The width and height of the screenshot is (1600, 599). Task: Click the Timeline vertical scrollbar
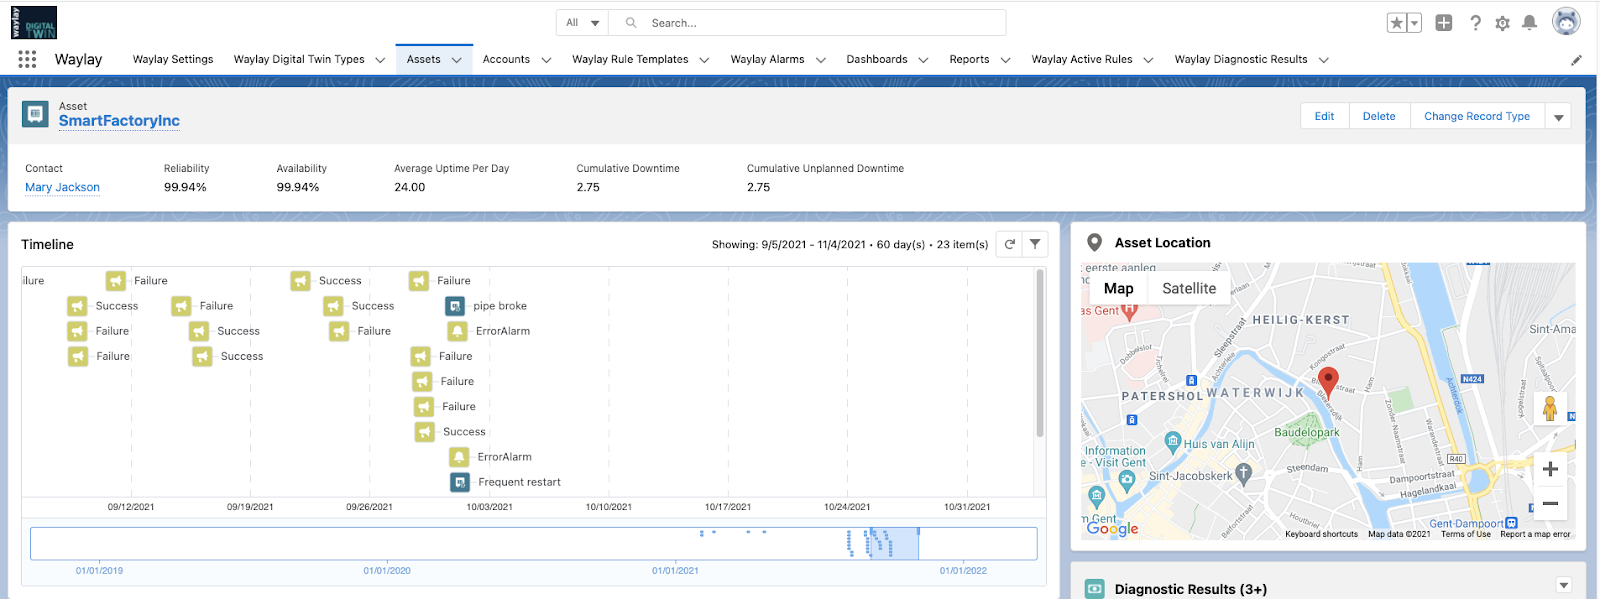pyautogui.click(x=1040, y=352)
